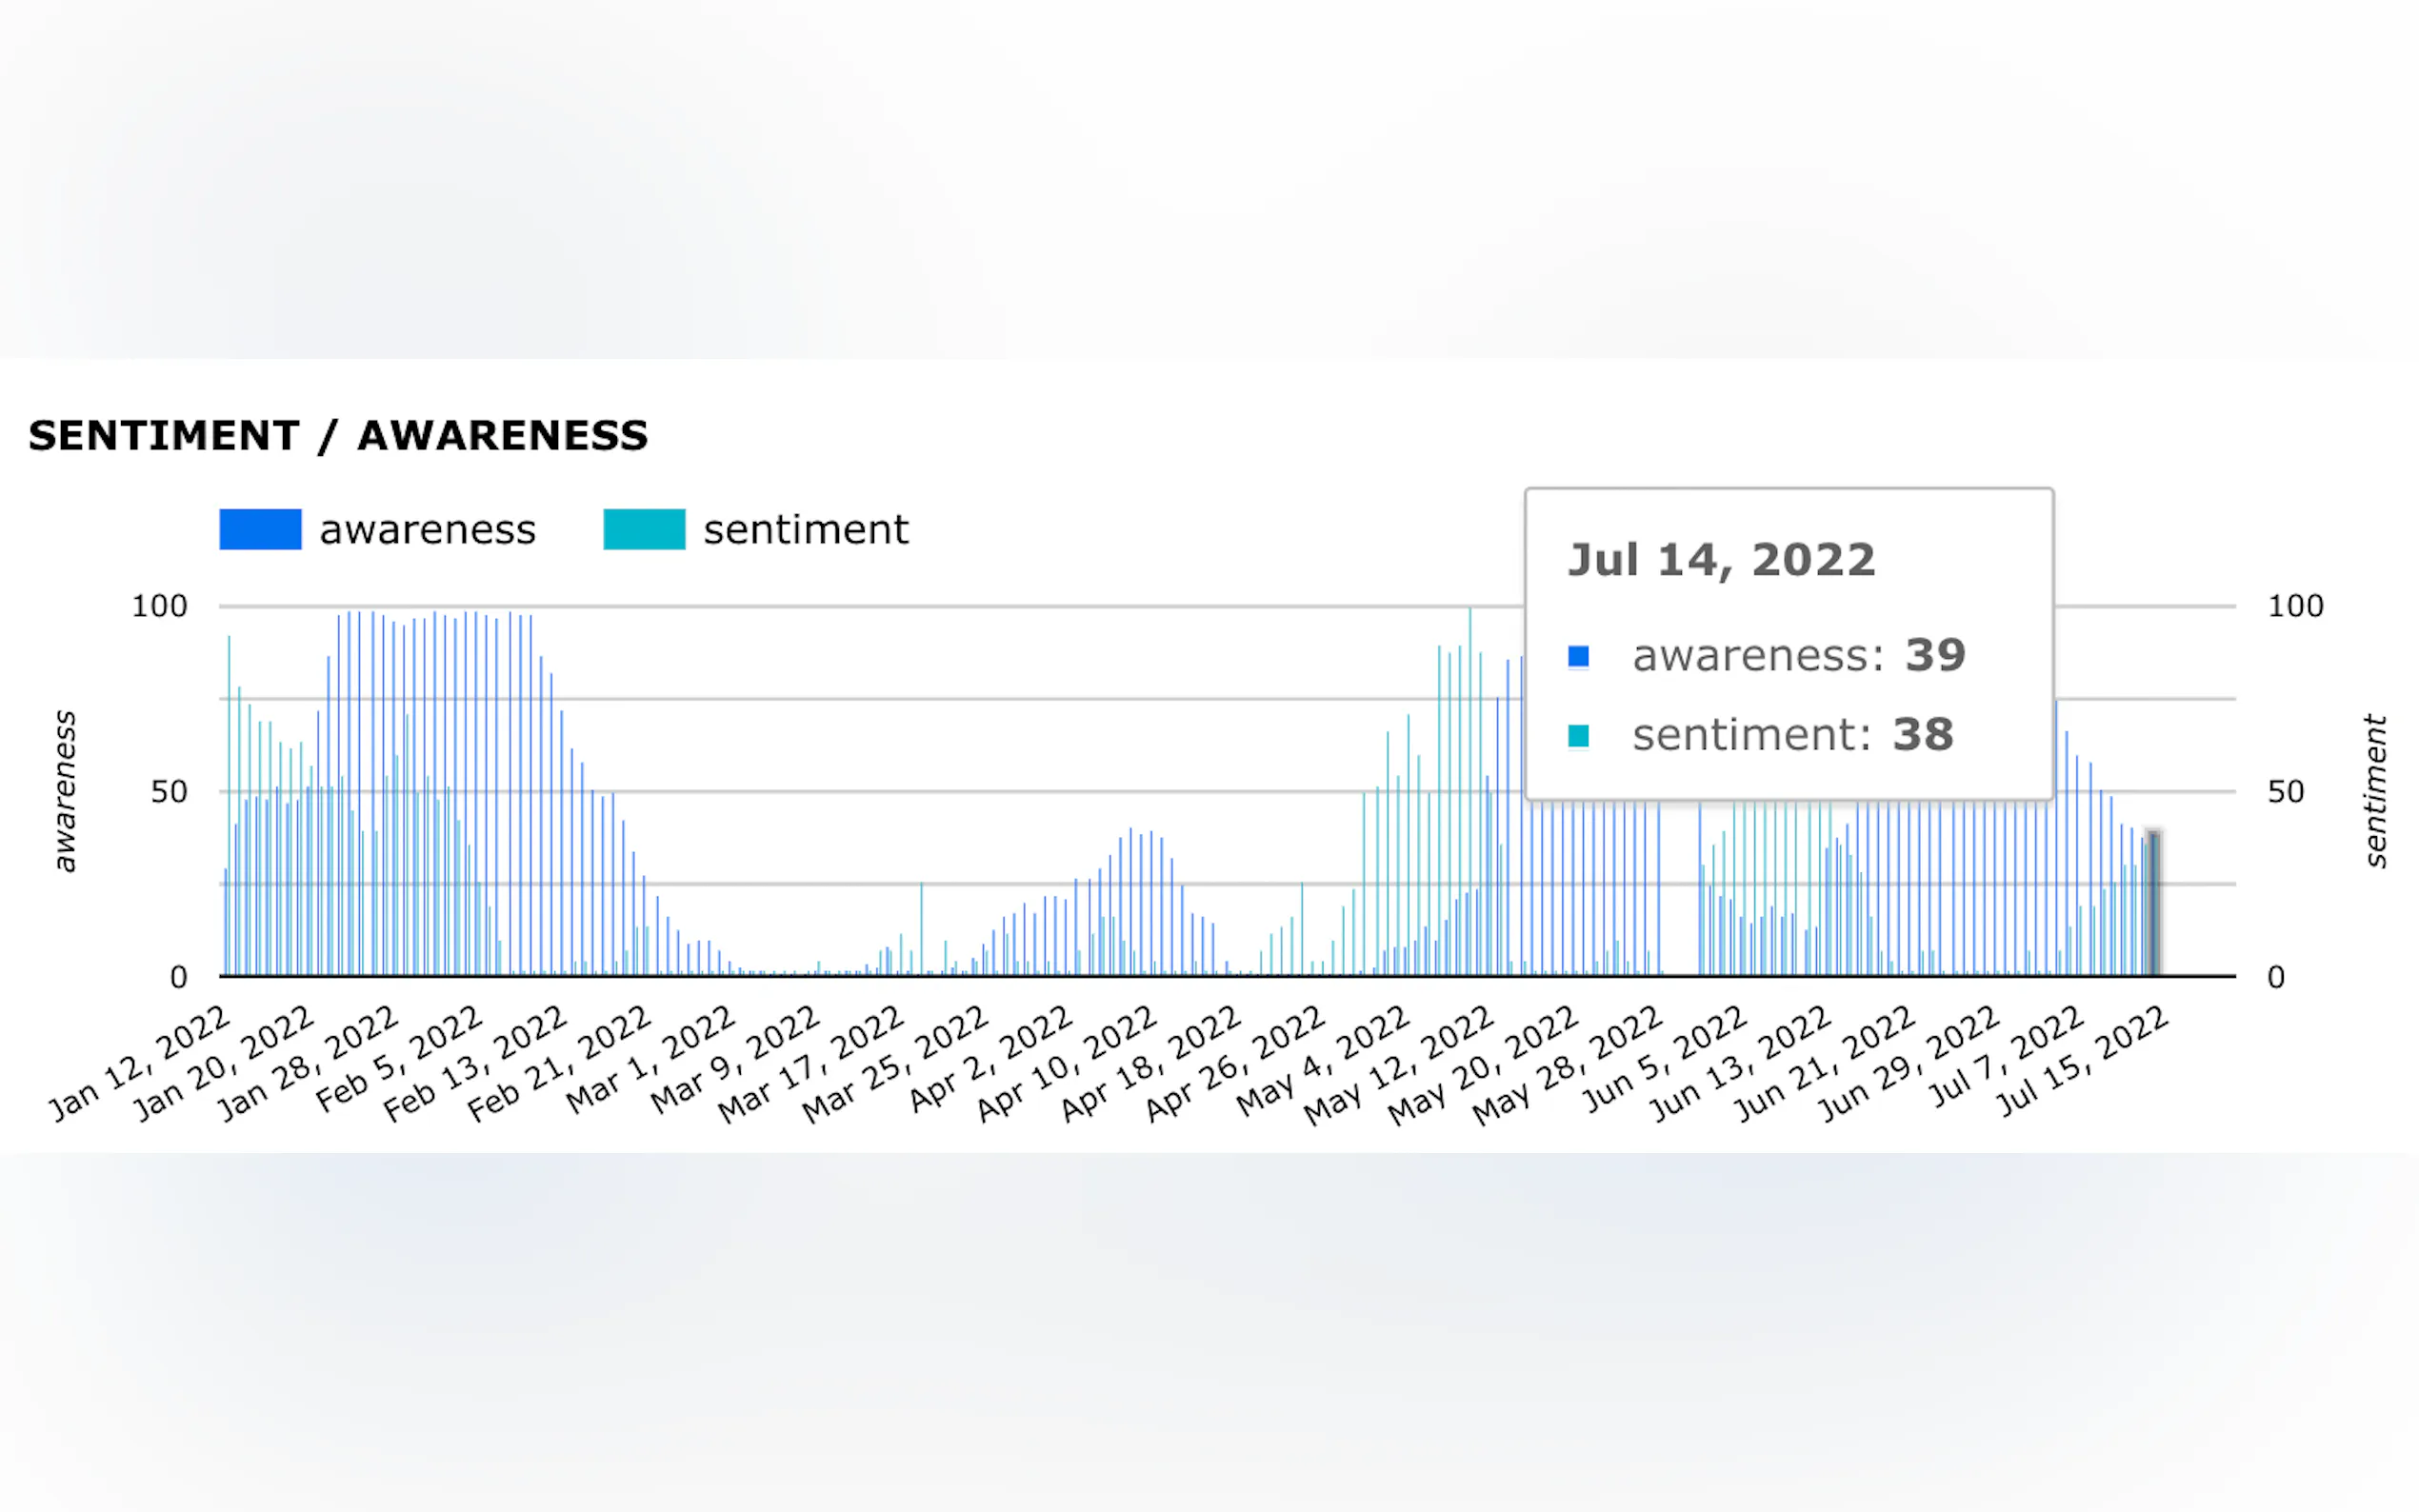Toggle the awareness legend color swatch
Viewport: 2419px width, 1512px height.
260,529
